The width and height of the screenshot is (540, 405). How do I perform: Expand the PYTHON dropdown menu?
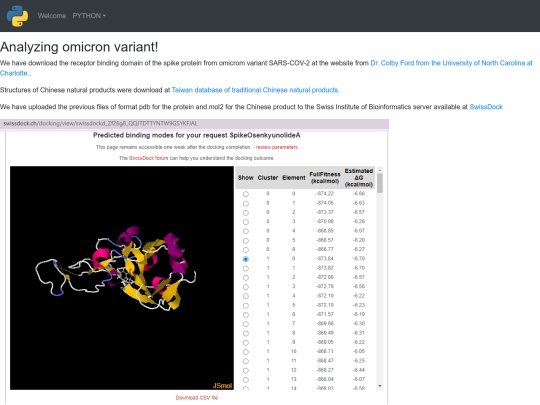click(x=89, y=16)
